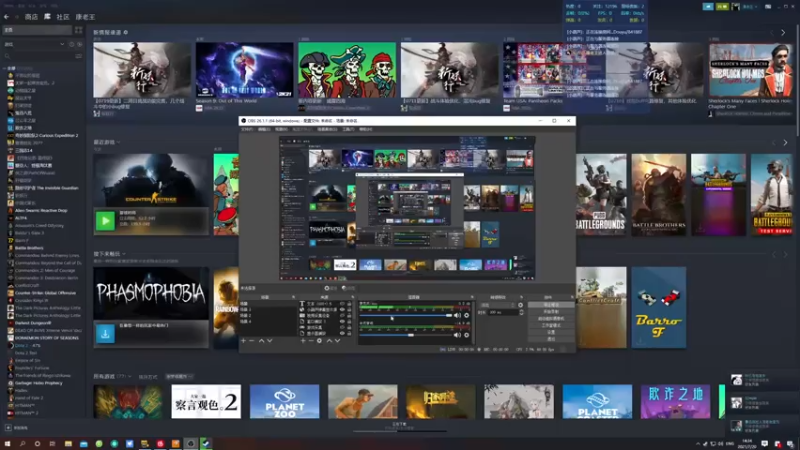Click the add-game plus icon at bottom left
Image resolution: width=800 pixels, height=450 pixels.
coord(8,428)
